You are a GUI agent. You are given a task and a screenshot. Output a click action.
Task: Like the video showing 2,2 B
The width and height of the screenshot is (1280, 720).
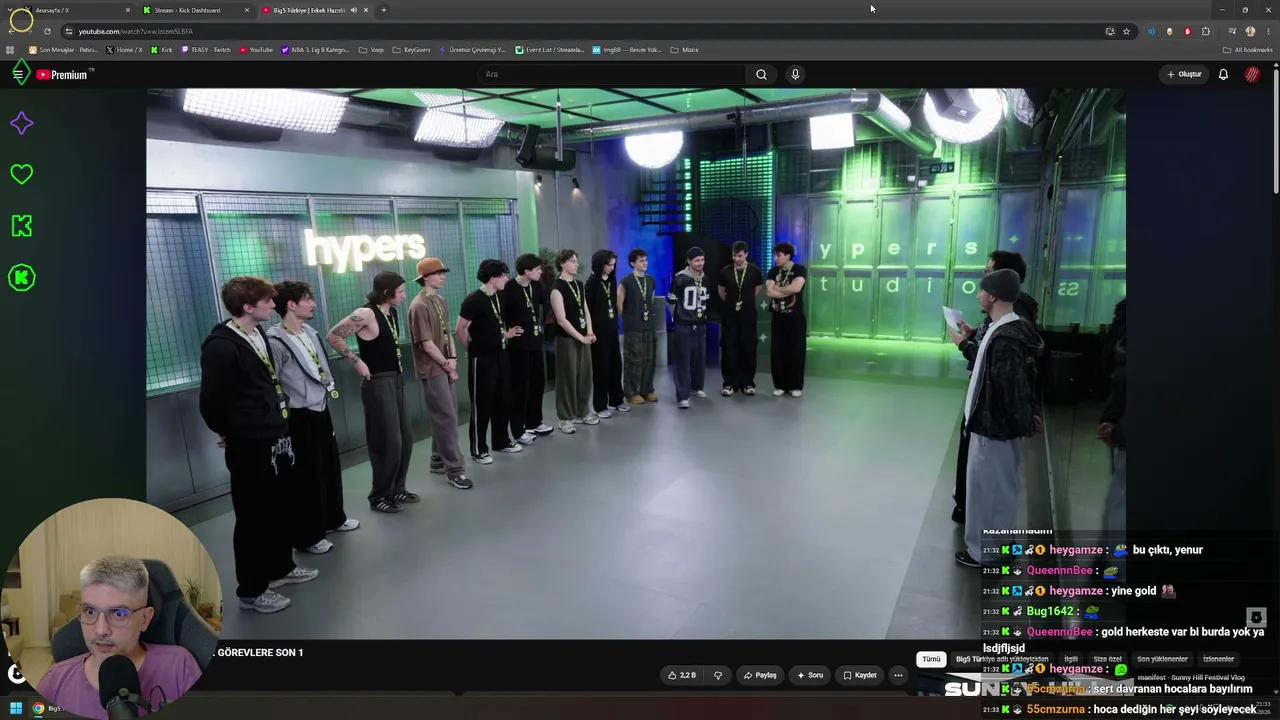[682, 675]
